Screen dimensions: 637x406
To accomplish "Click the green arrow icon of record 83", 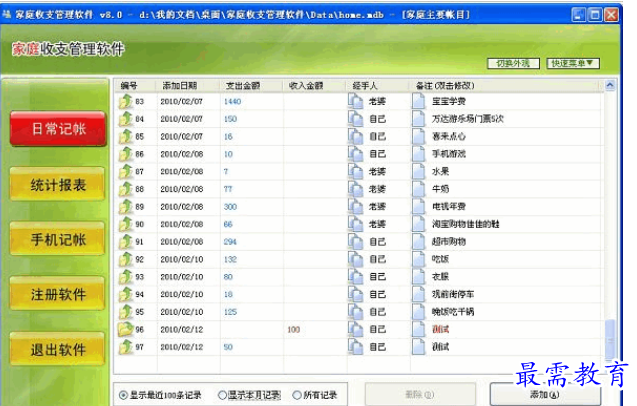I will [x=126, y=101].
